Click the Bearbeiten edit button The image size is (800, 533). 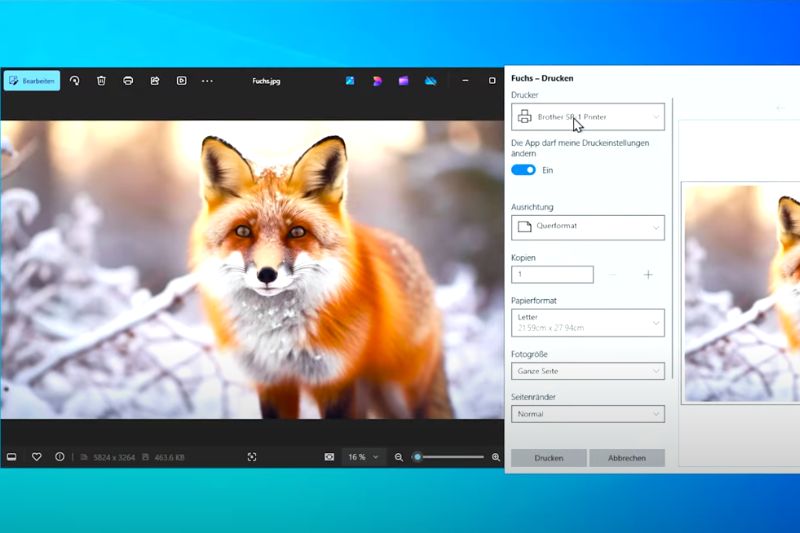tap(32, 81)
